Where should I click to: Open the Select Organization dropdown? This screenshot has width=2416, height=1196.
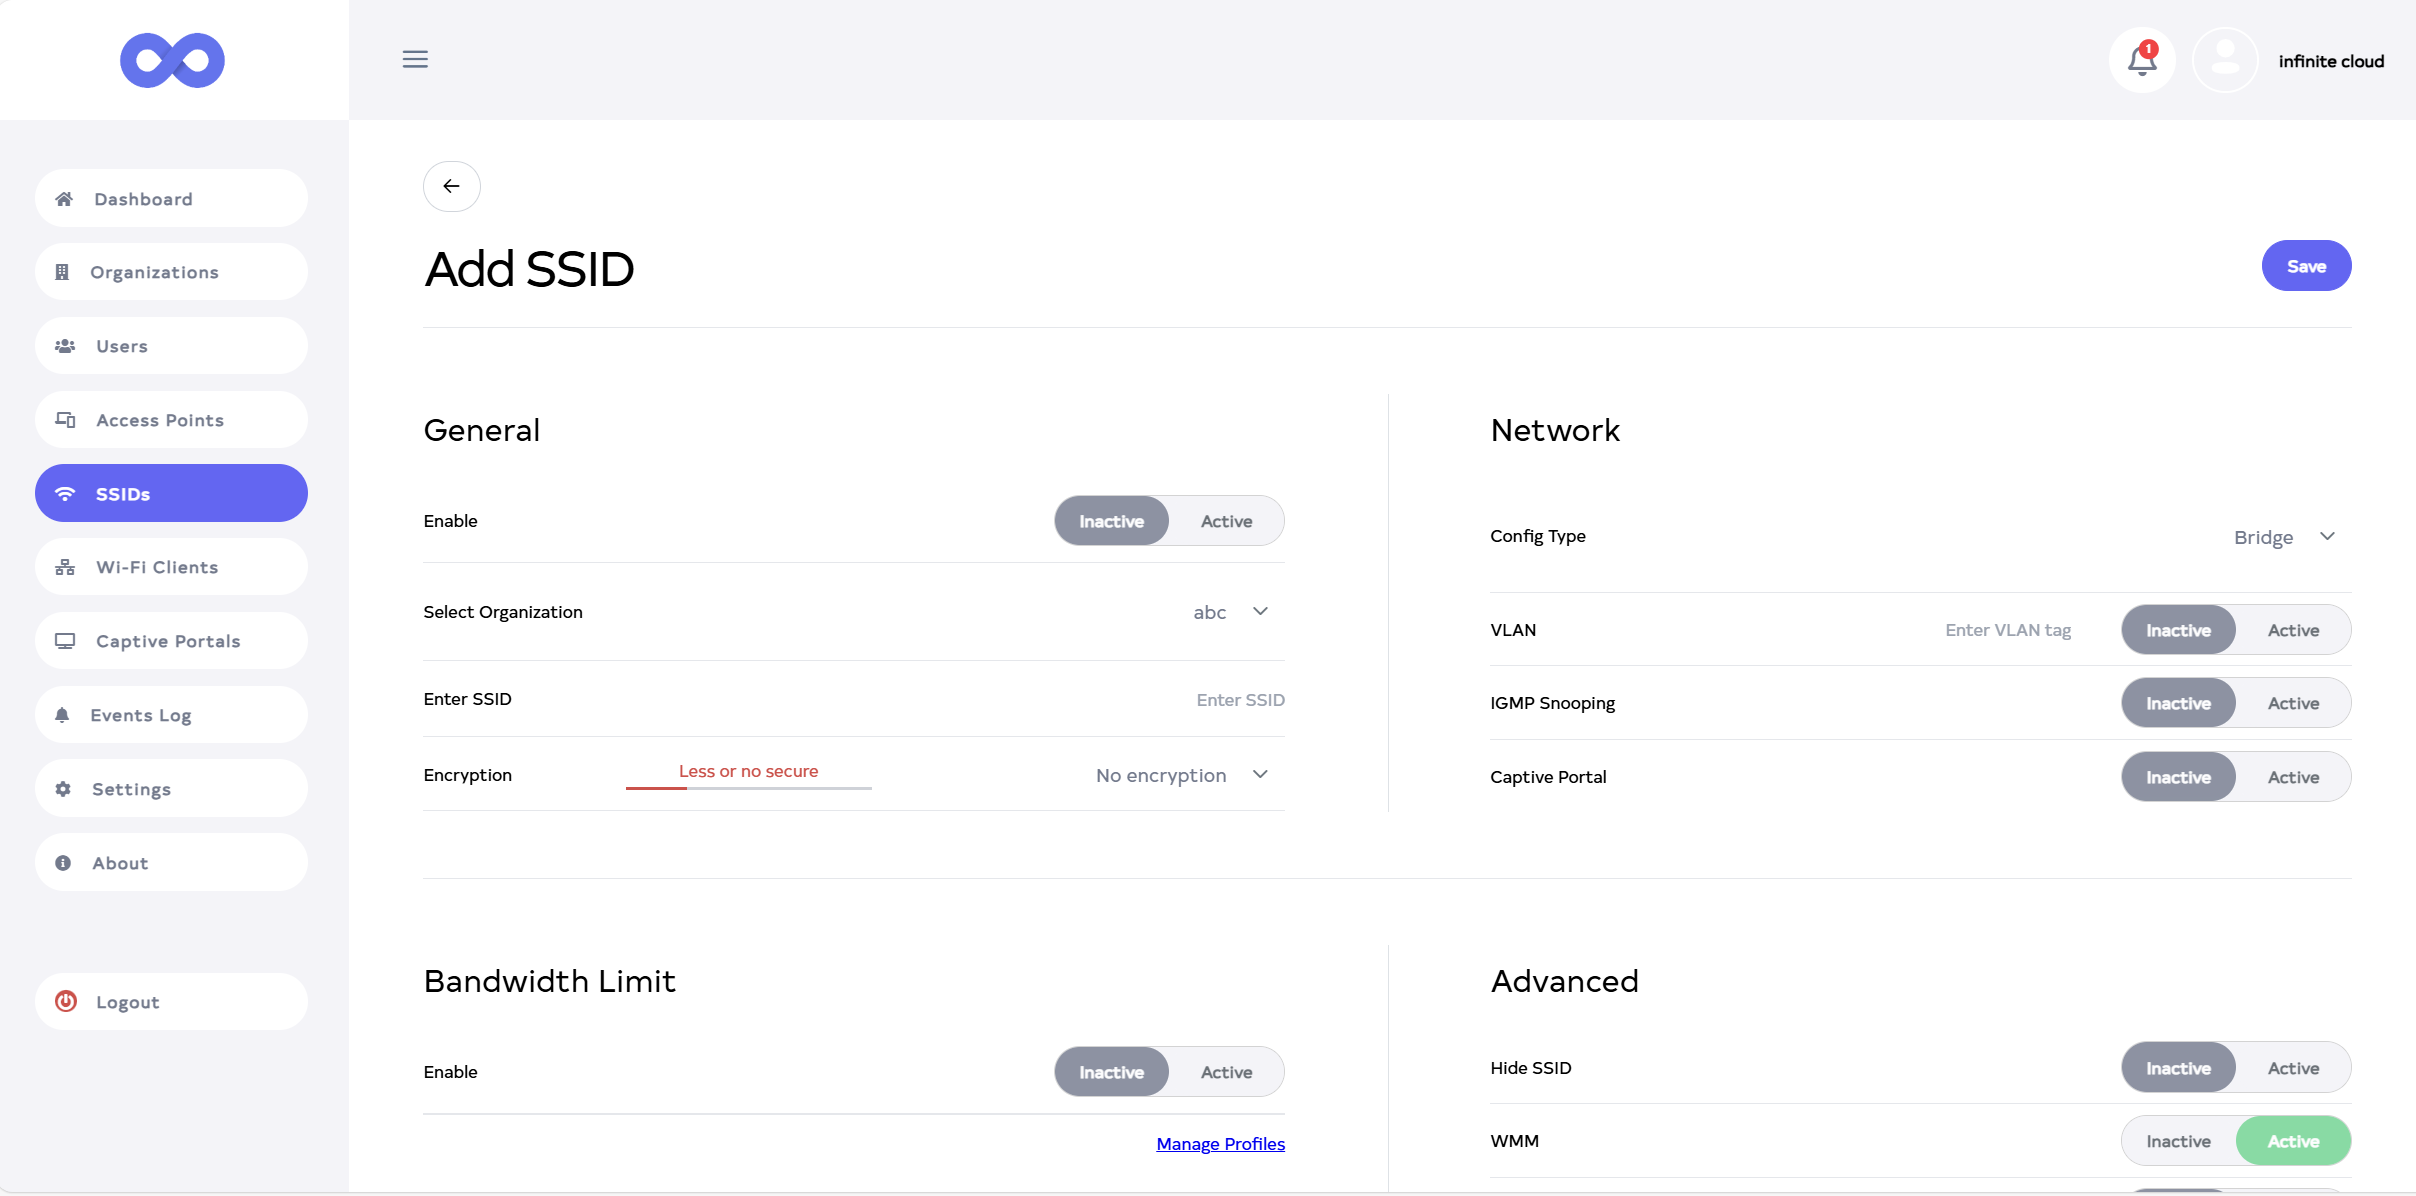[1230, 612]
